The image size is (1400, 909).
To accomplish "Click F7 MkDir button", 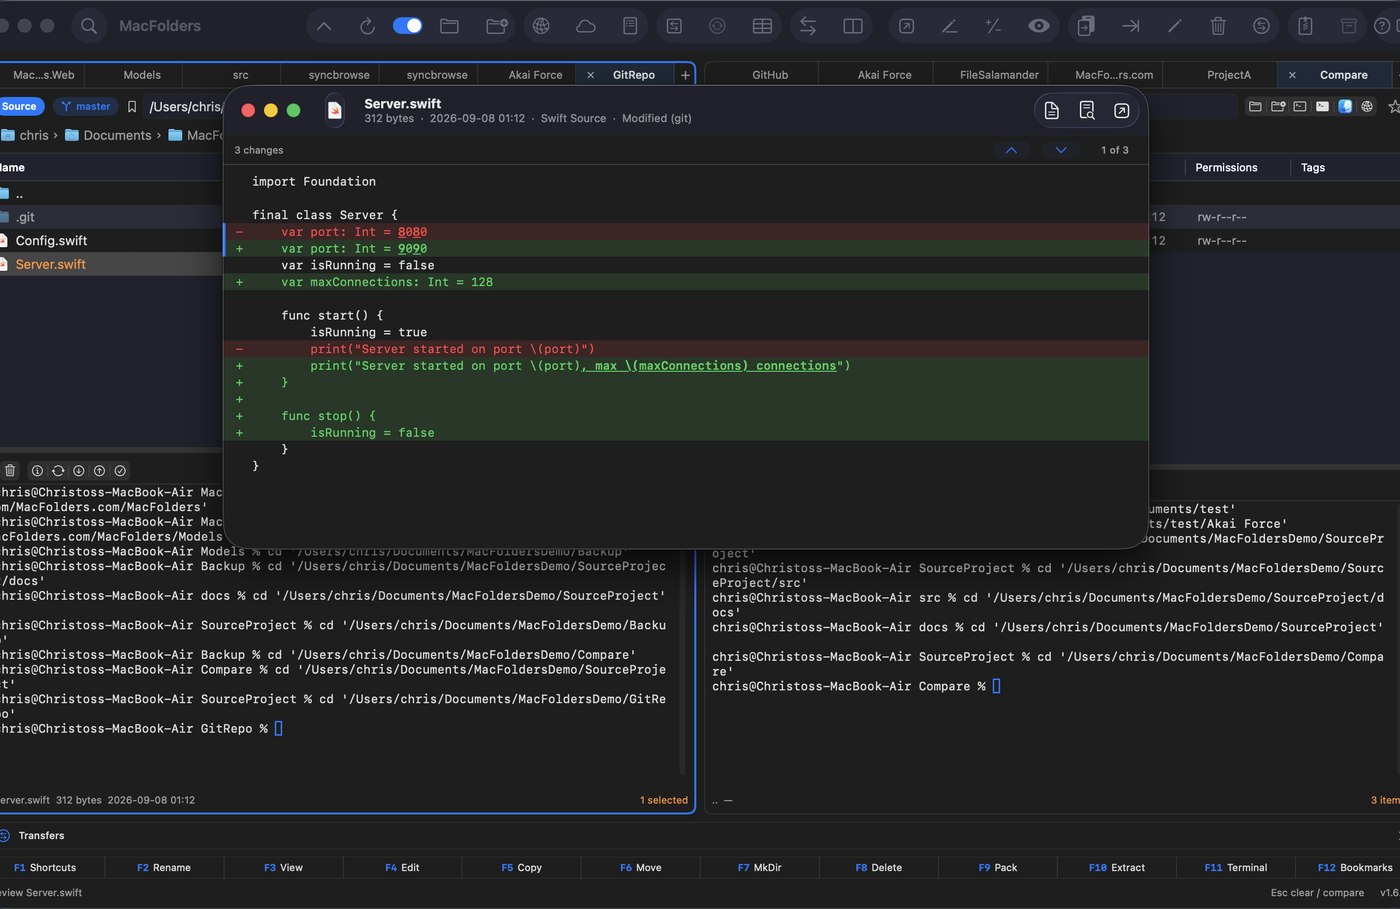I will (x=760, y=868).
